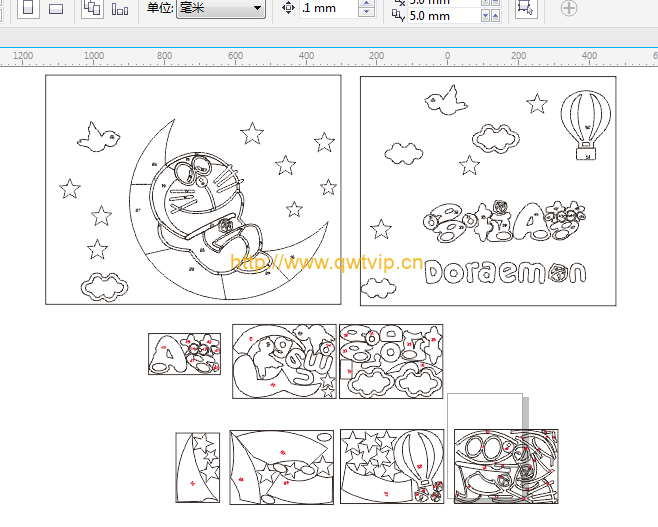Toggle the Treat as Filled icon
The image size is (658, 527).
point(526,8)
